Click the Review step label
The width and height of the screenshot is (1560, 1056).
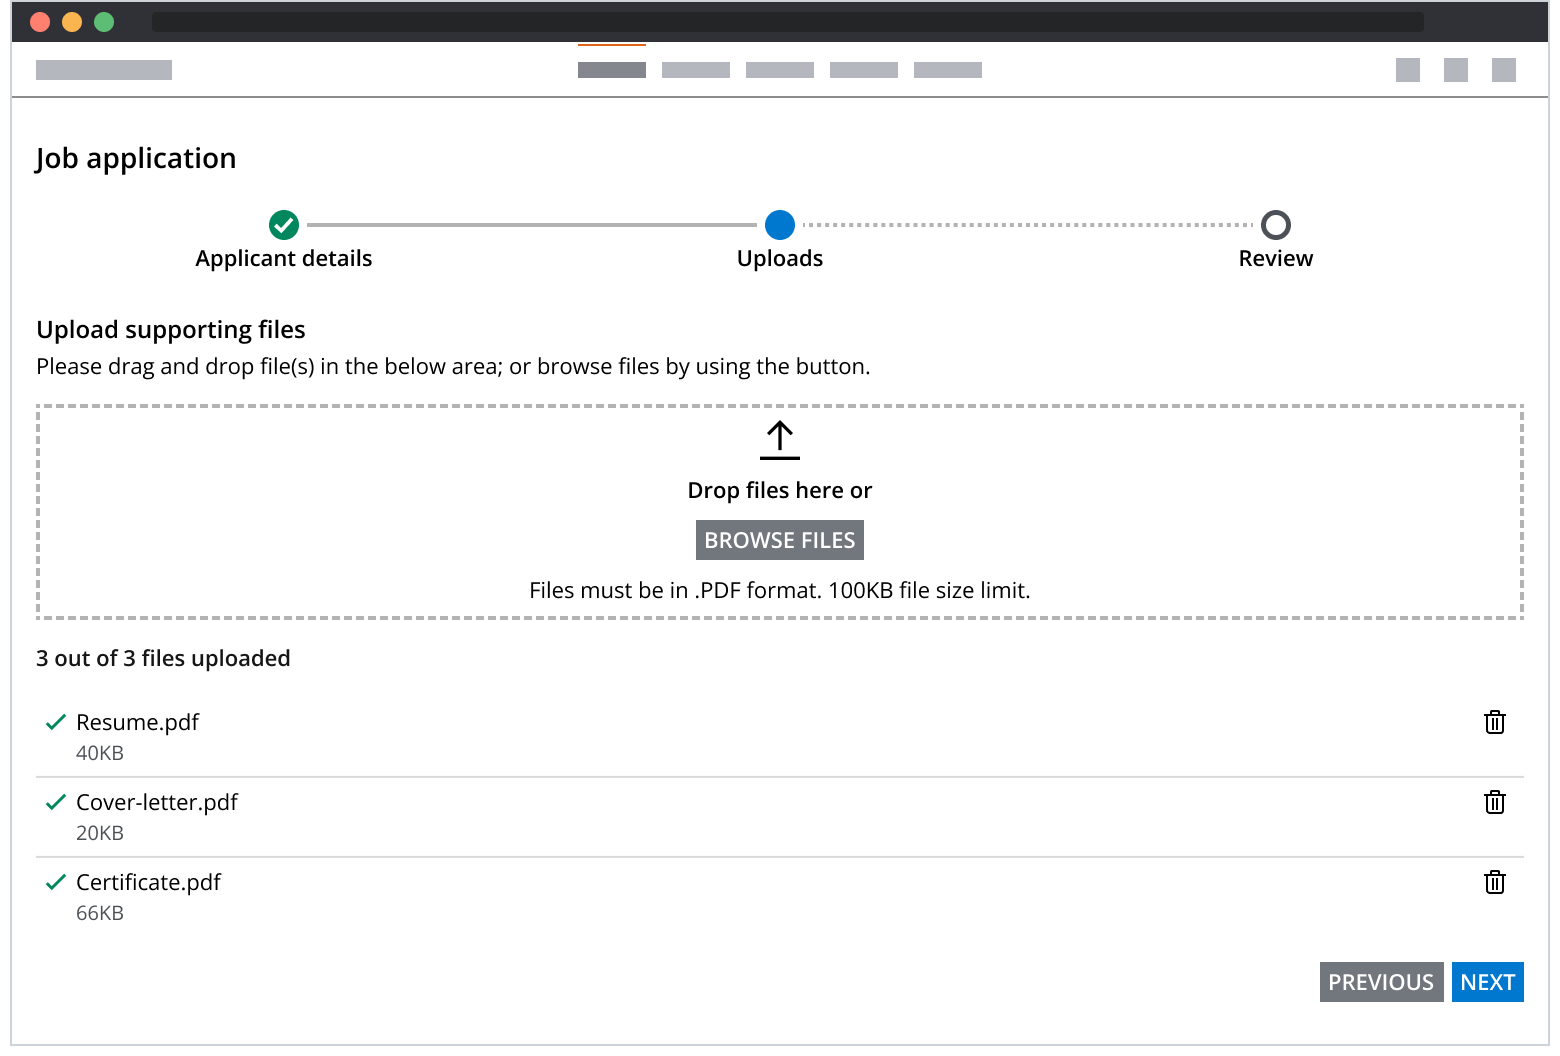(x=1275, y=258)
